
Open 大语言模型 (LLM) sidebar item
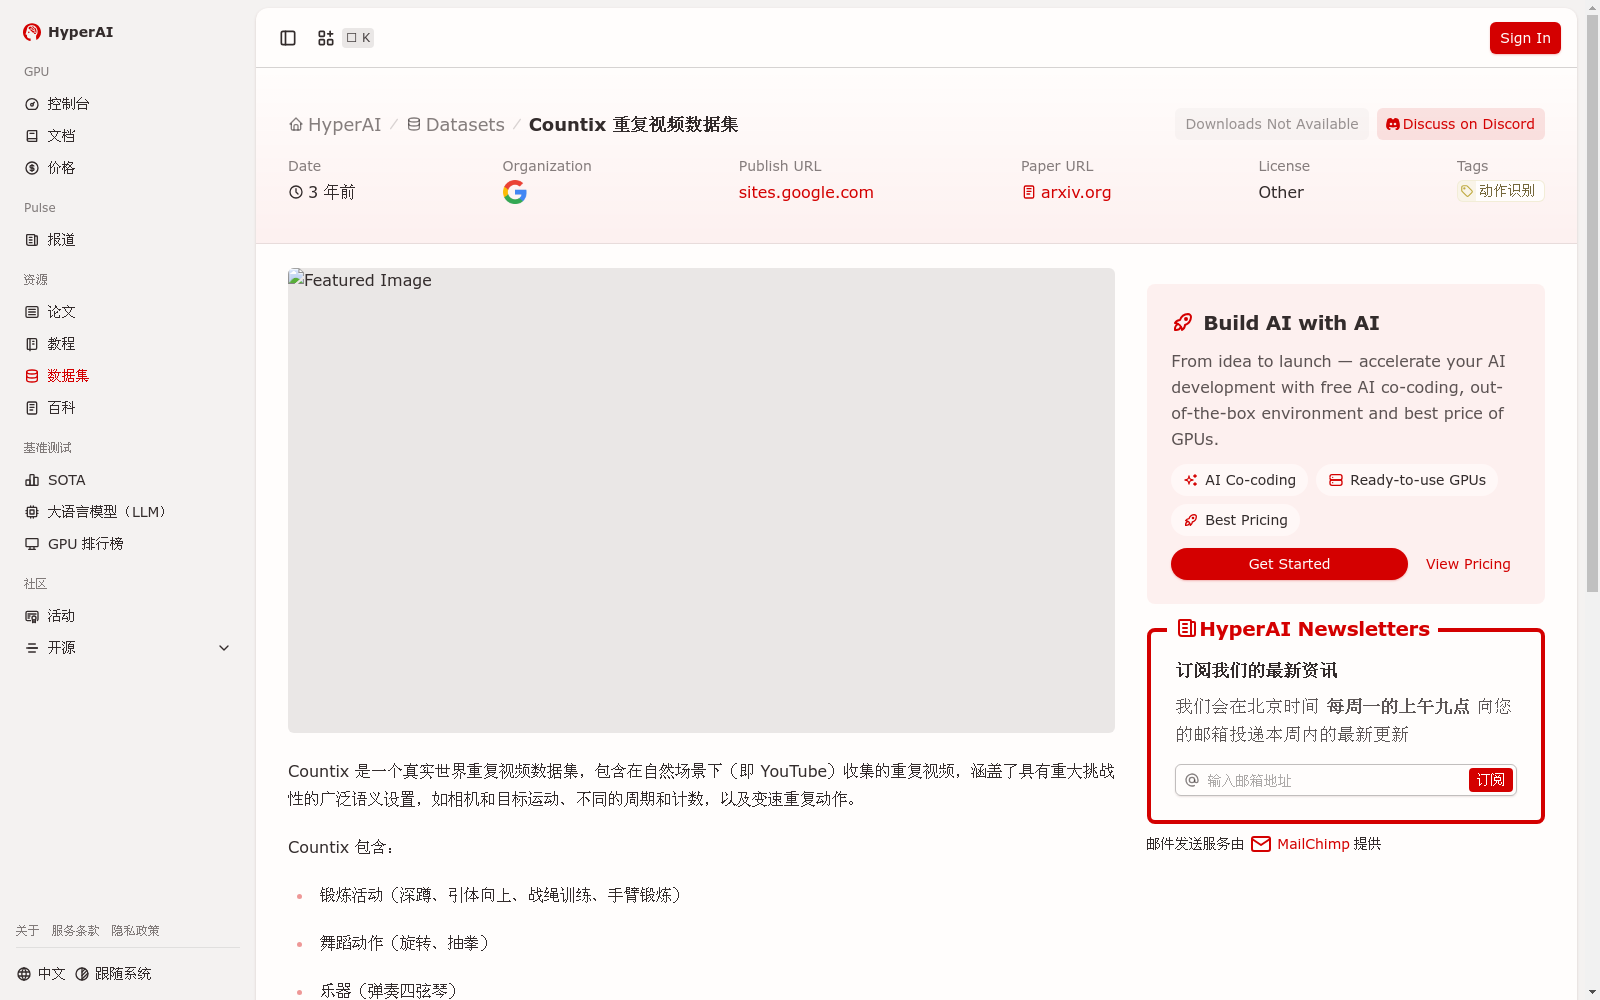point(128,512)
